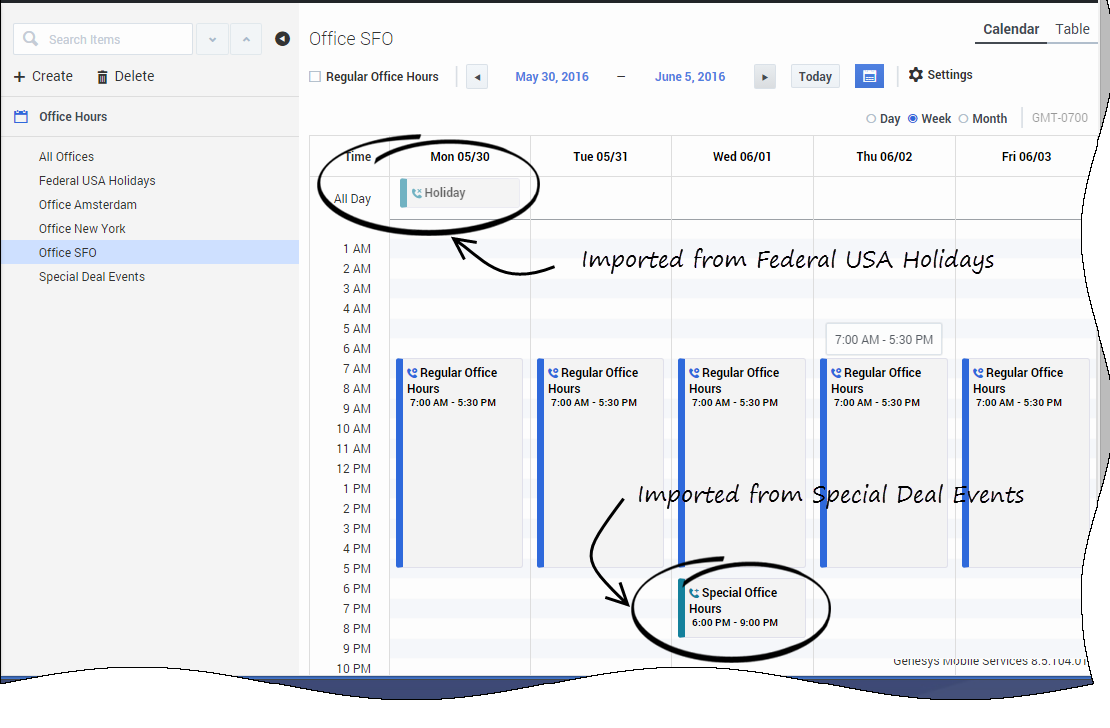This screenshot has height=728, width=1110.
Task: Open Wednesday's Regular Office Hours event
Action: pos(742,463)
